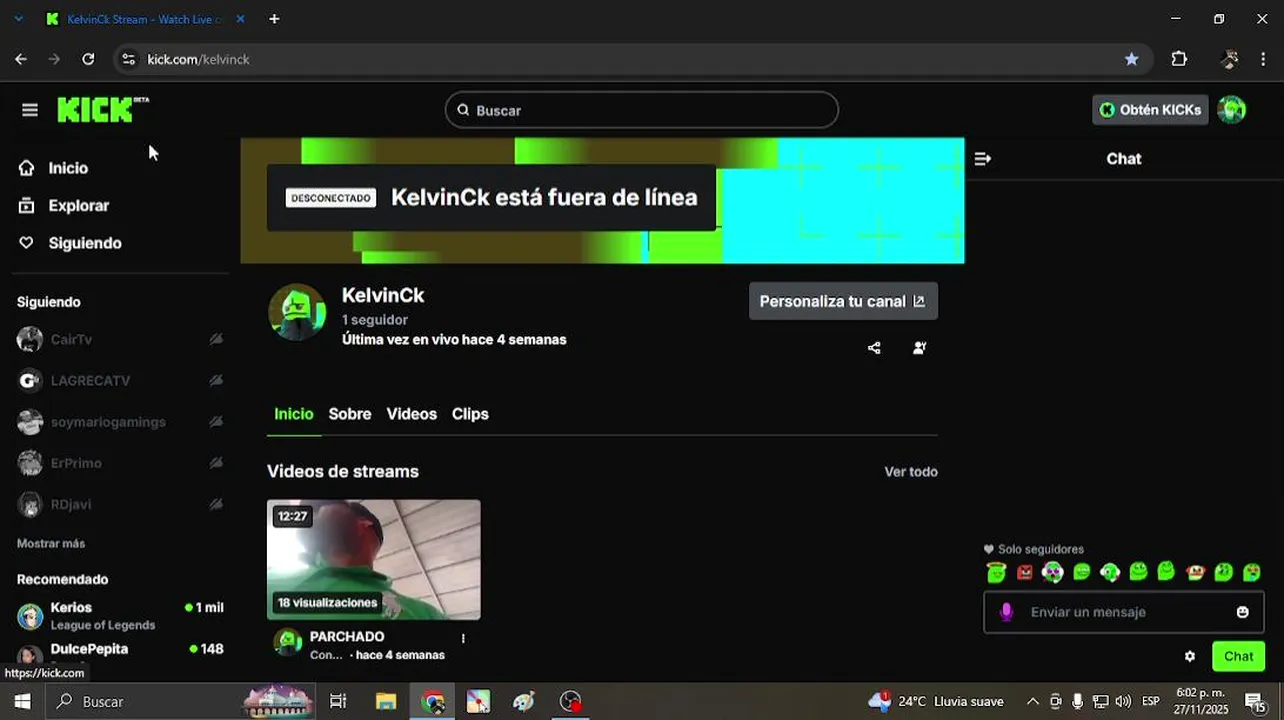
Task: Click the KelvinCk channel avatar
Action: click(x=297, y=312)
